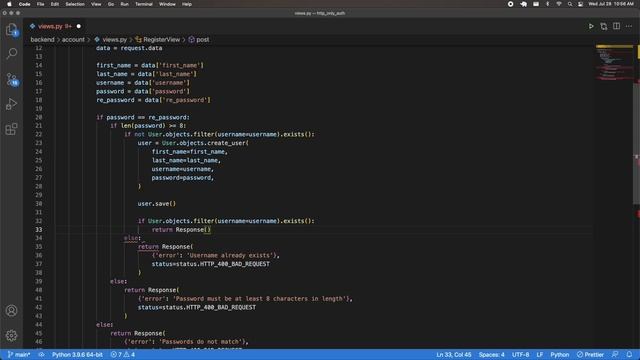Split the editor to the right

[x=616, y=26]
